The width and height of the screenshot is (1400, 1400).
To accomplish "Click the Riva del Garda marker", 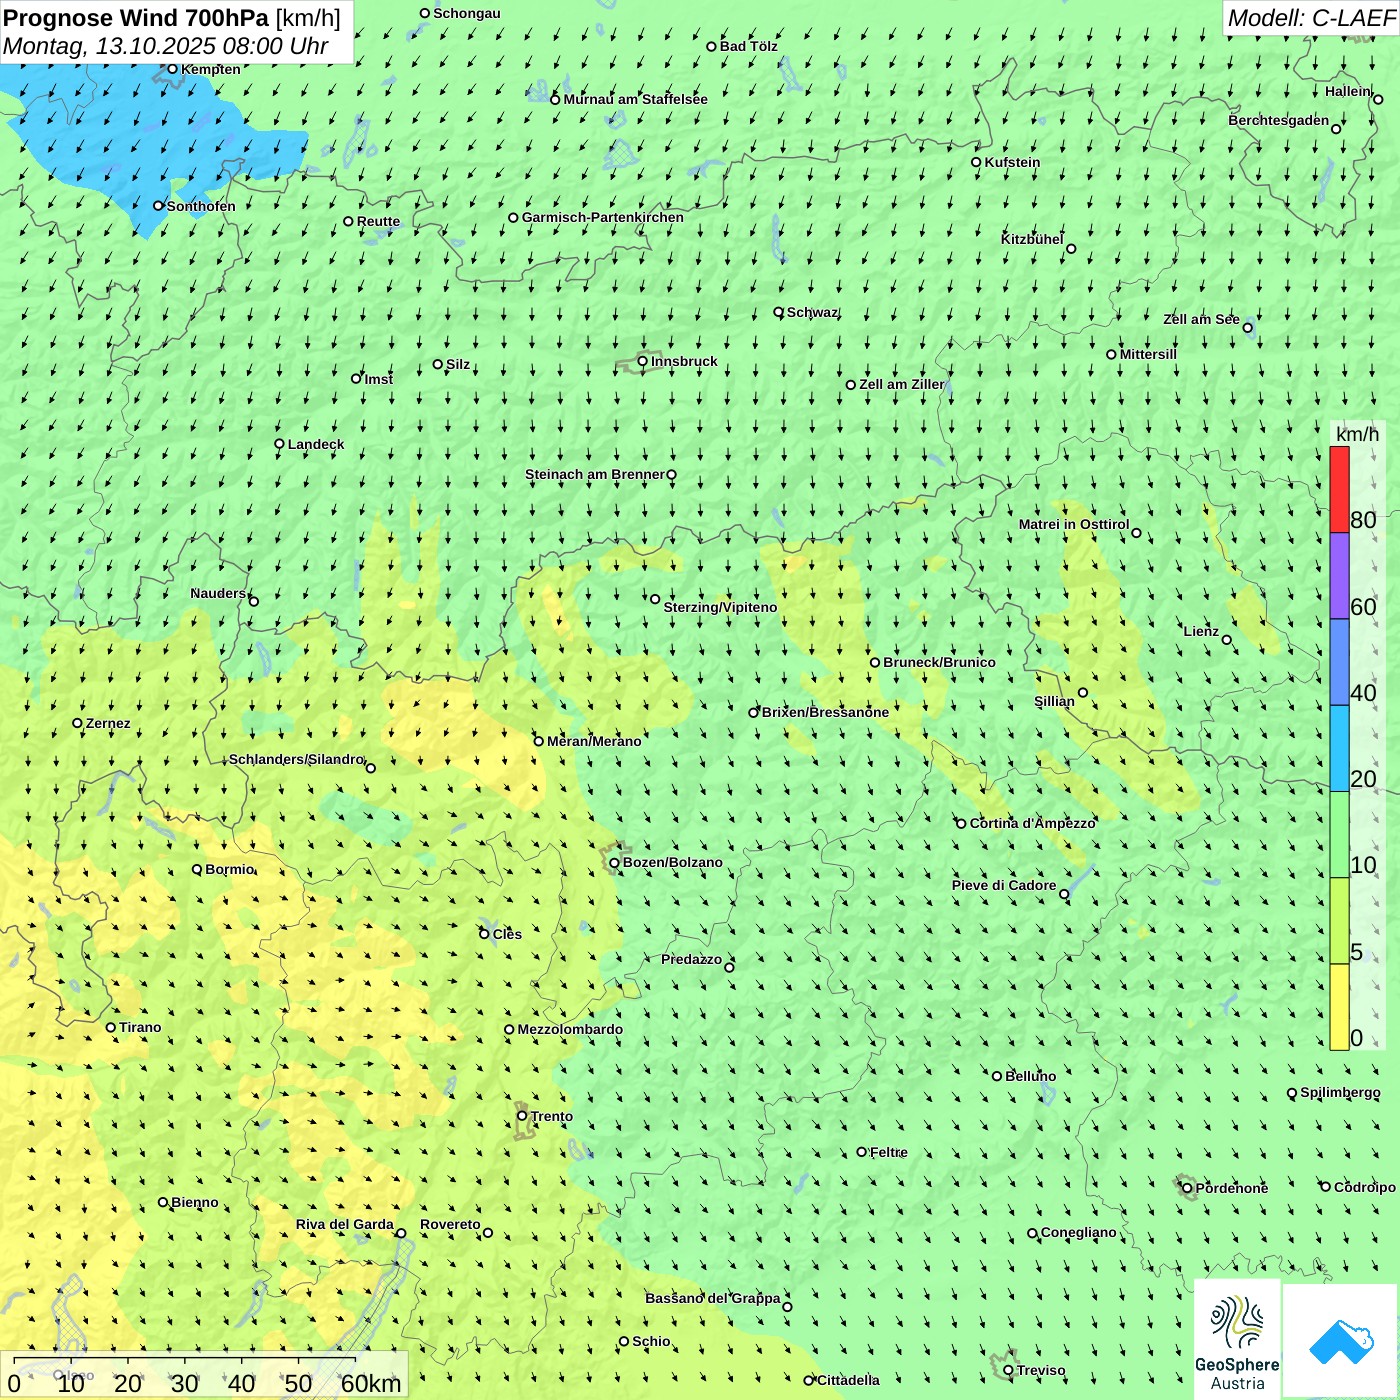I will click(401, 1233).
